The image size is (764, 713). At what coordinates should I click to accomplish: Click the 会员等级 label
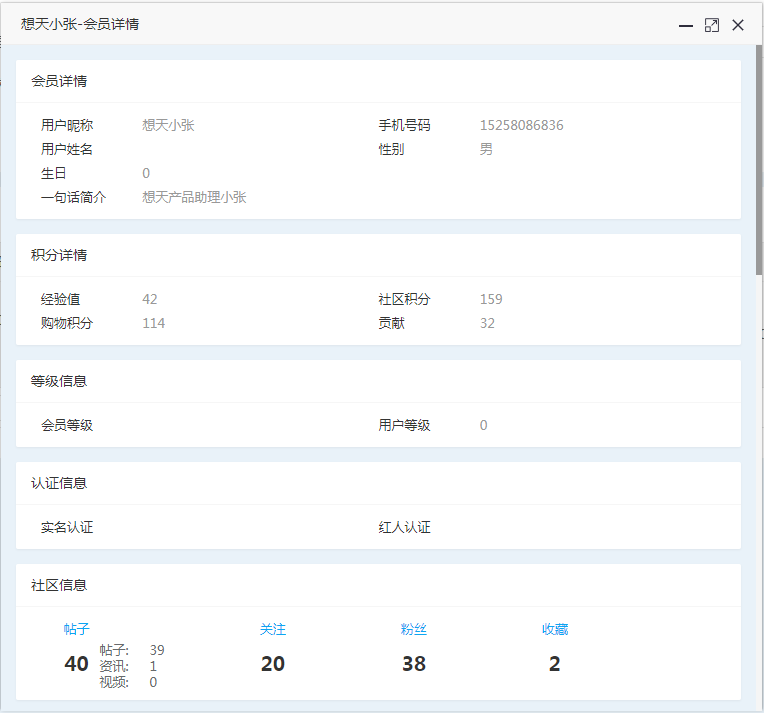pos(67,425)
